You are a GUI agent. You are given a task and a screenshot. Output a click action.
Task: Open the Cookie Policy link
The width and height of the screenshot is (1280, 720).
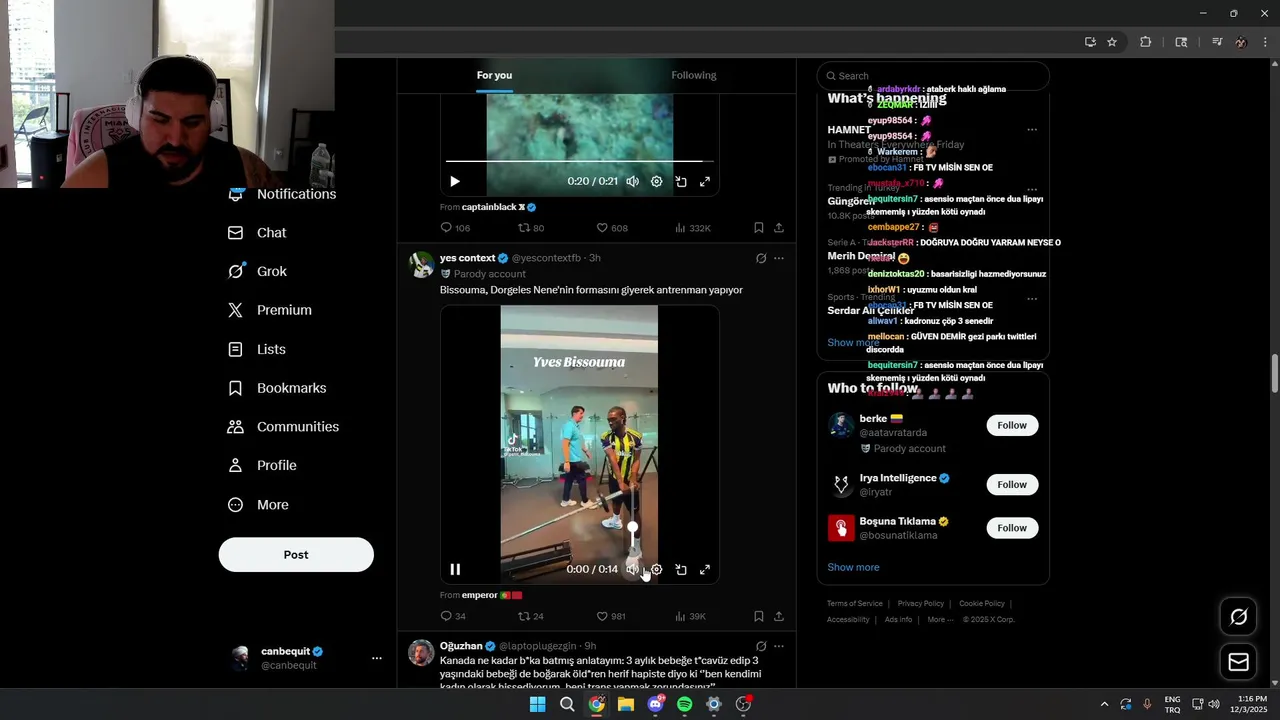pyautogui.click(x=982, y=603)
